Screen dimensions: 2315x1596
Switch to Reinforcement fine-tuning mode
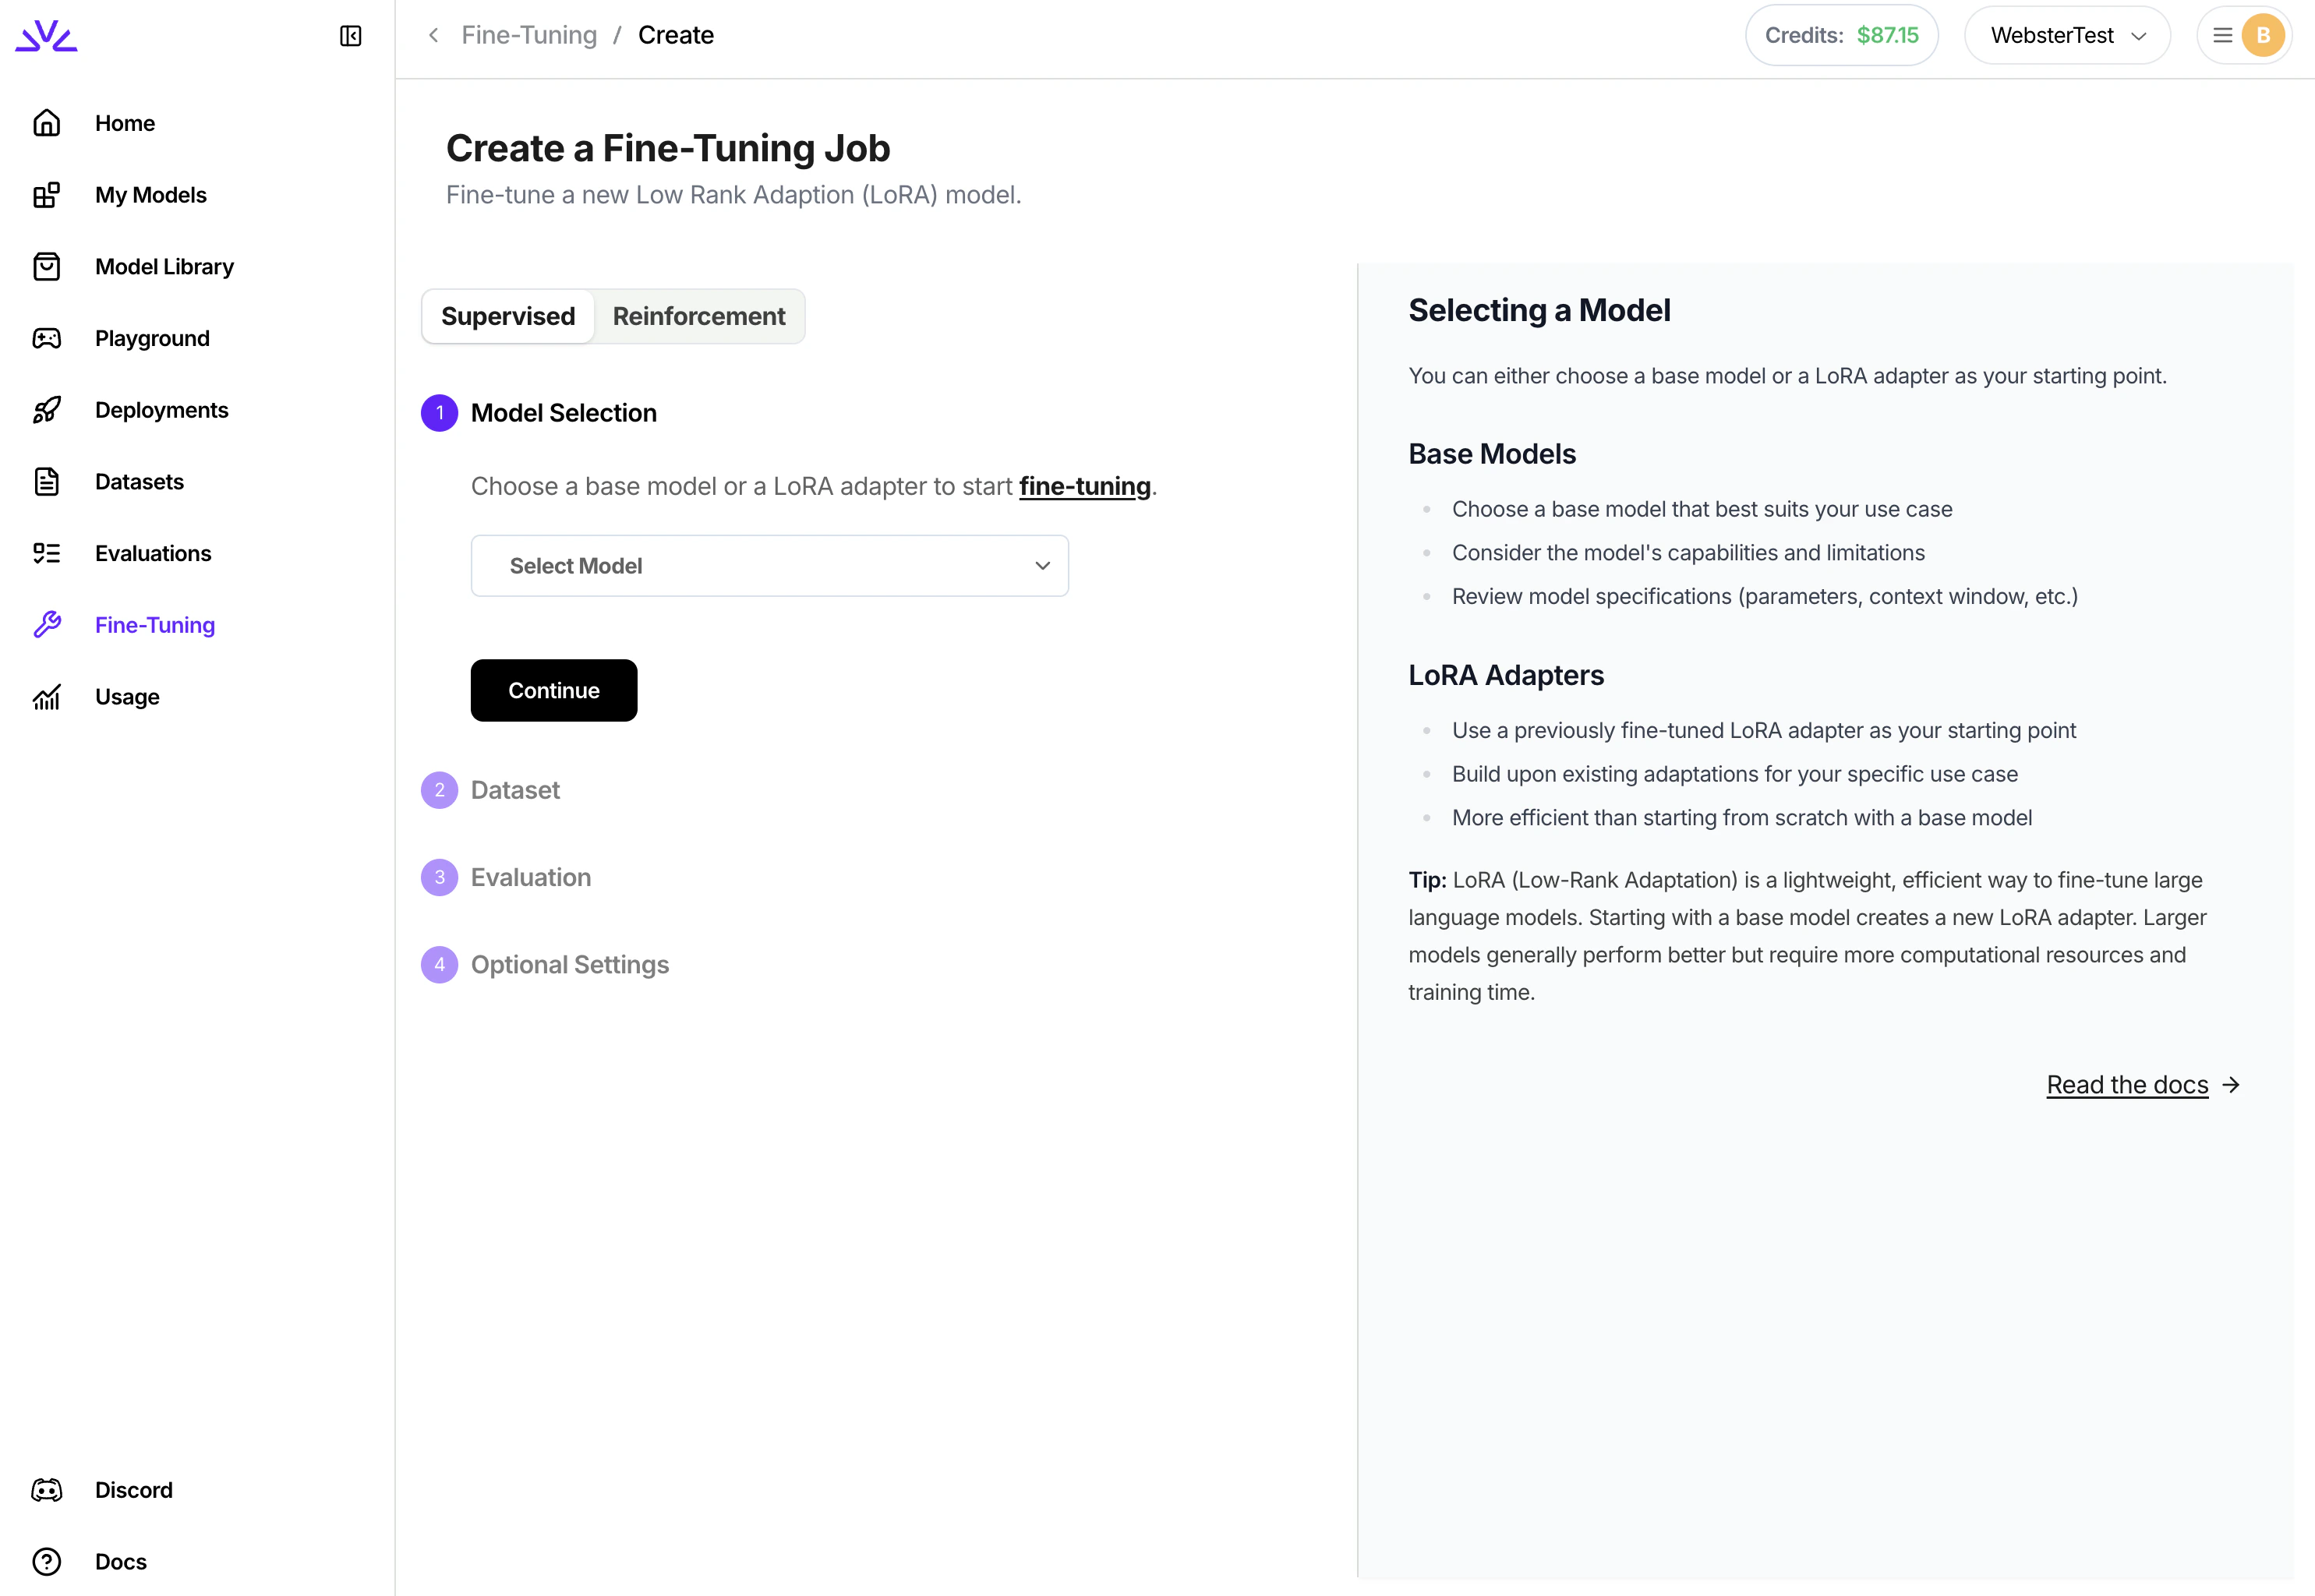tap(698, 316)
